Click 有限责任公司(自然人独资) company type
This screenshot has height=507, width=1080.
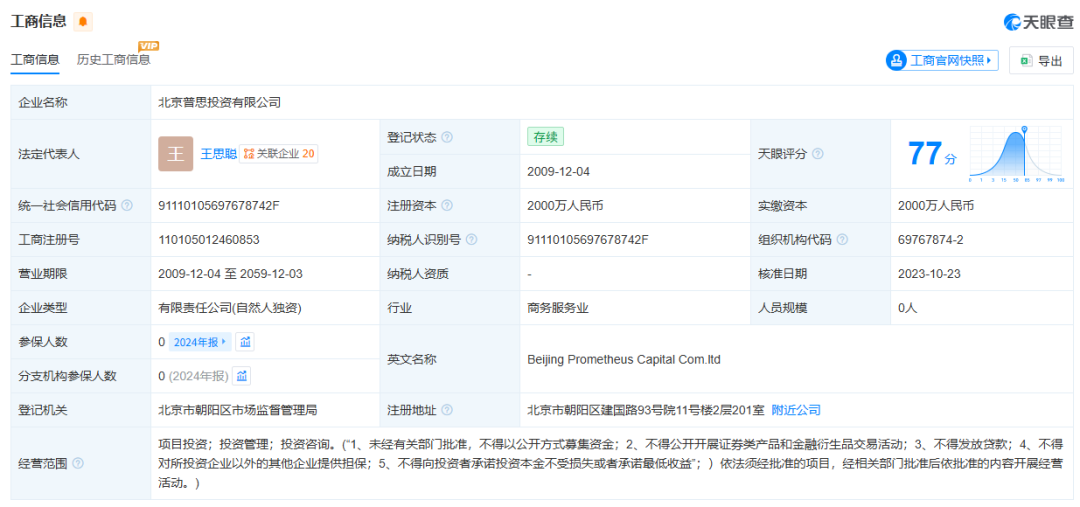point(229,308)
